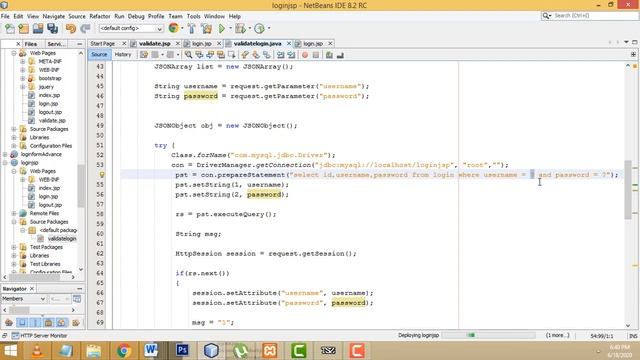The width and height of the screenshot is (640, 360).
Task: Click the (1 more...) status link
Action: [x=557, y=335]
